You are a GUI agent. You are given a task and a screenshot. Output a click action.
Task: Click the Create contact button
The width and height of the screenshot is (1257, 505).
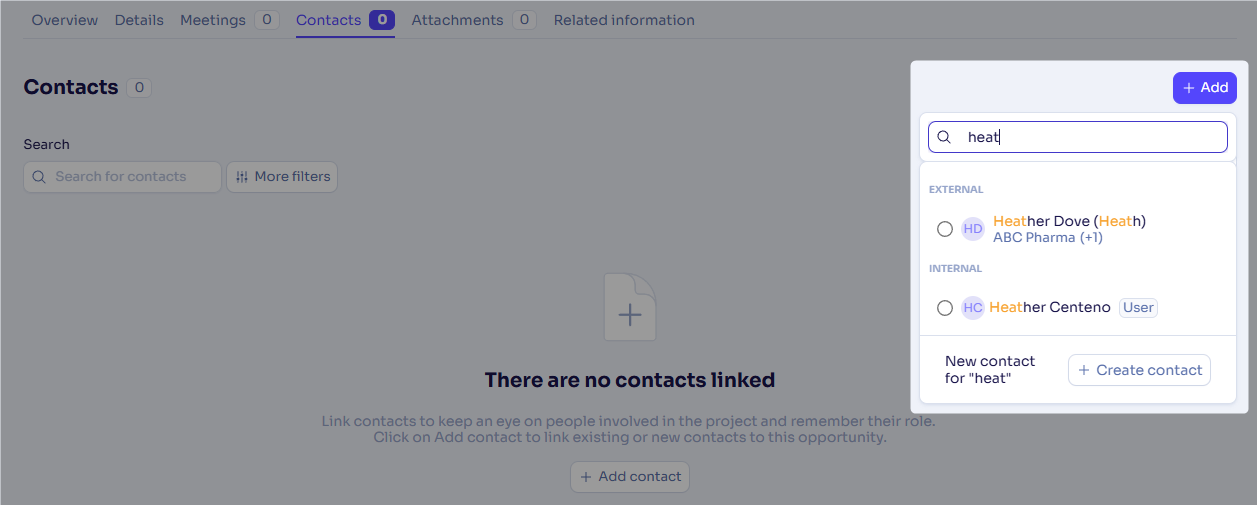tap(1139, 370)
